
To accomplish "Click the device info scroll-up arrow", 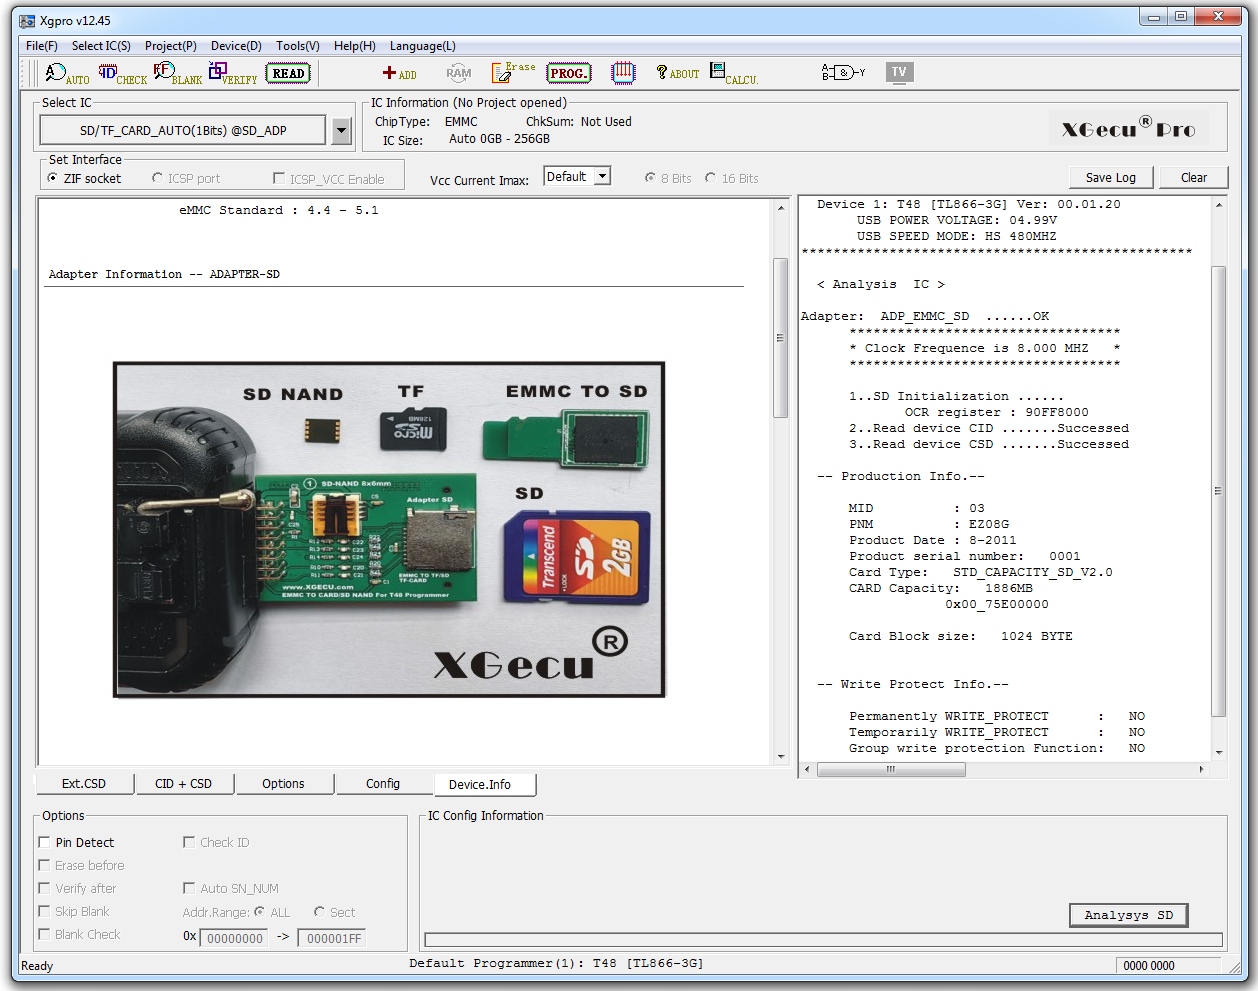I will pyautogui.click(x=781, y=208).
